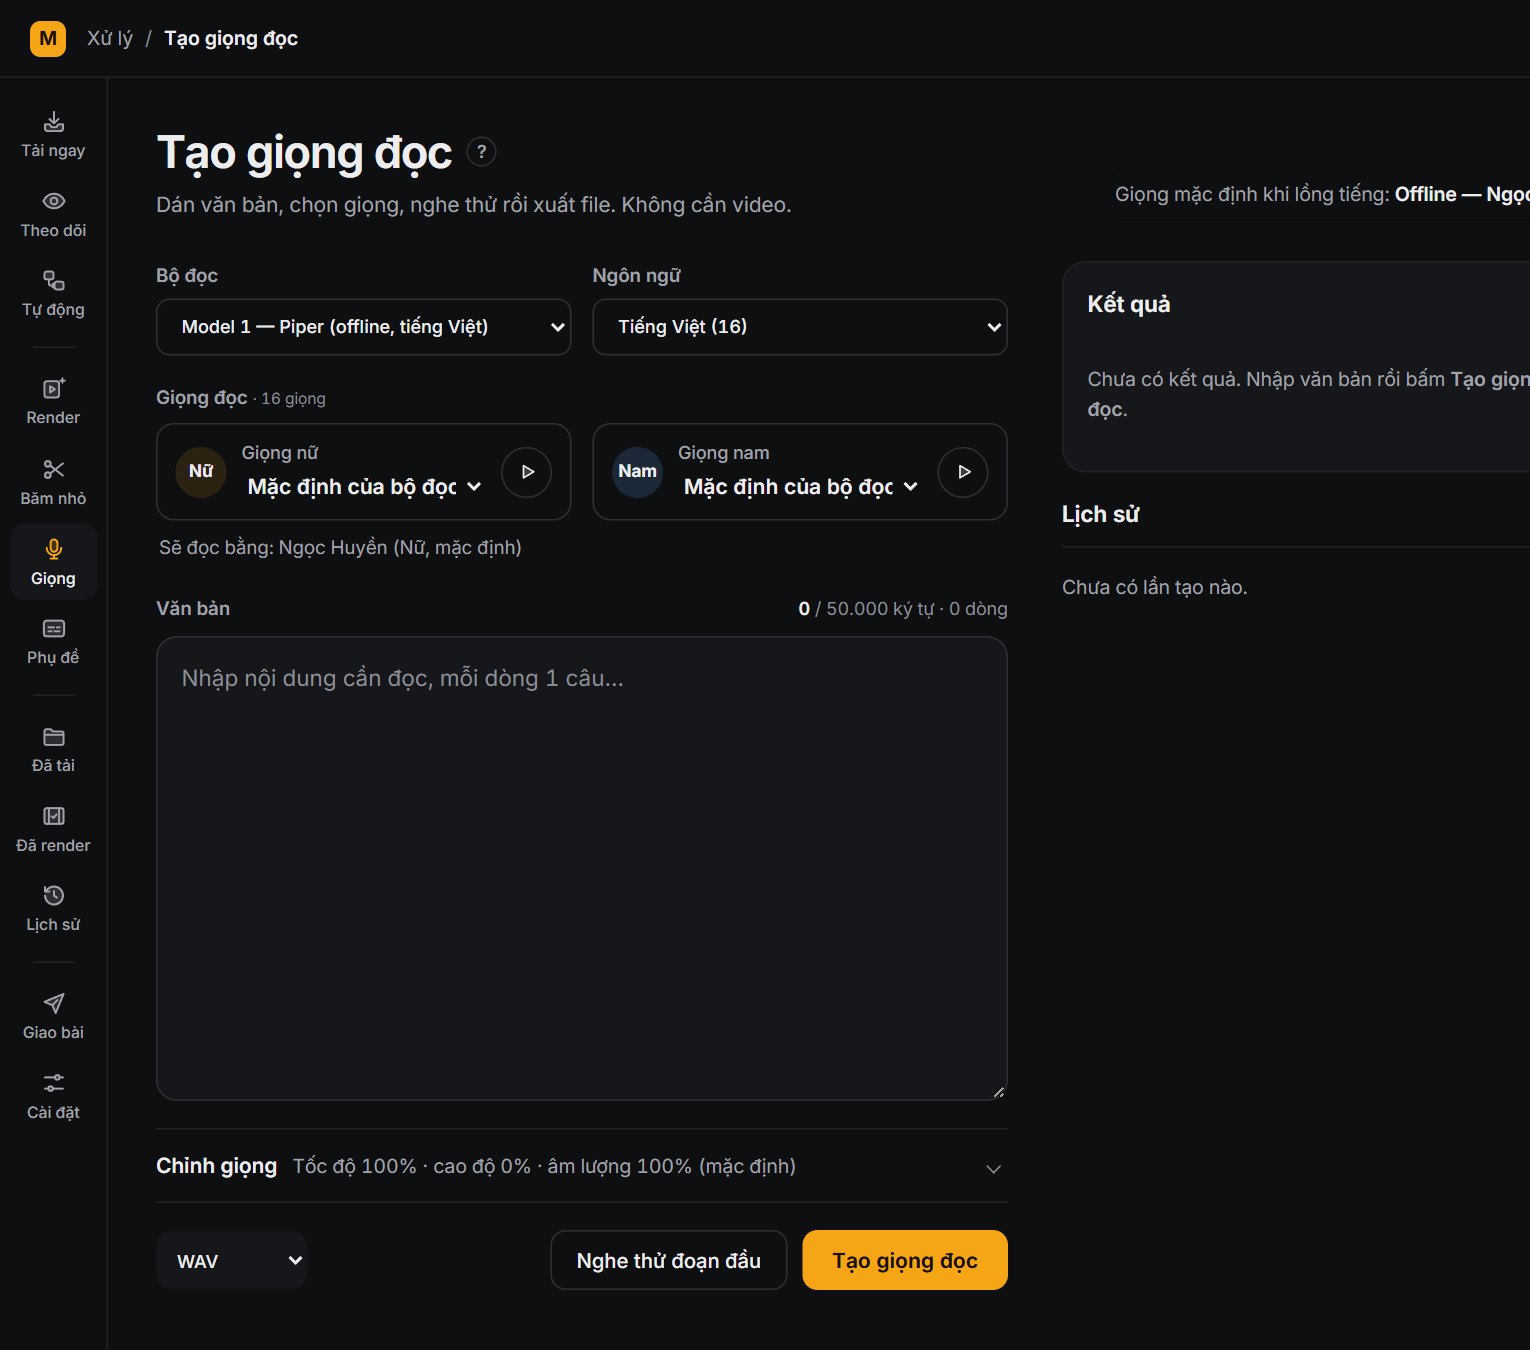Click the Nam avatar badge
Image resolution: width=1530 pixels, height=1350 pixels.
(637, 472)
